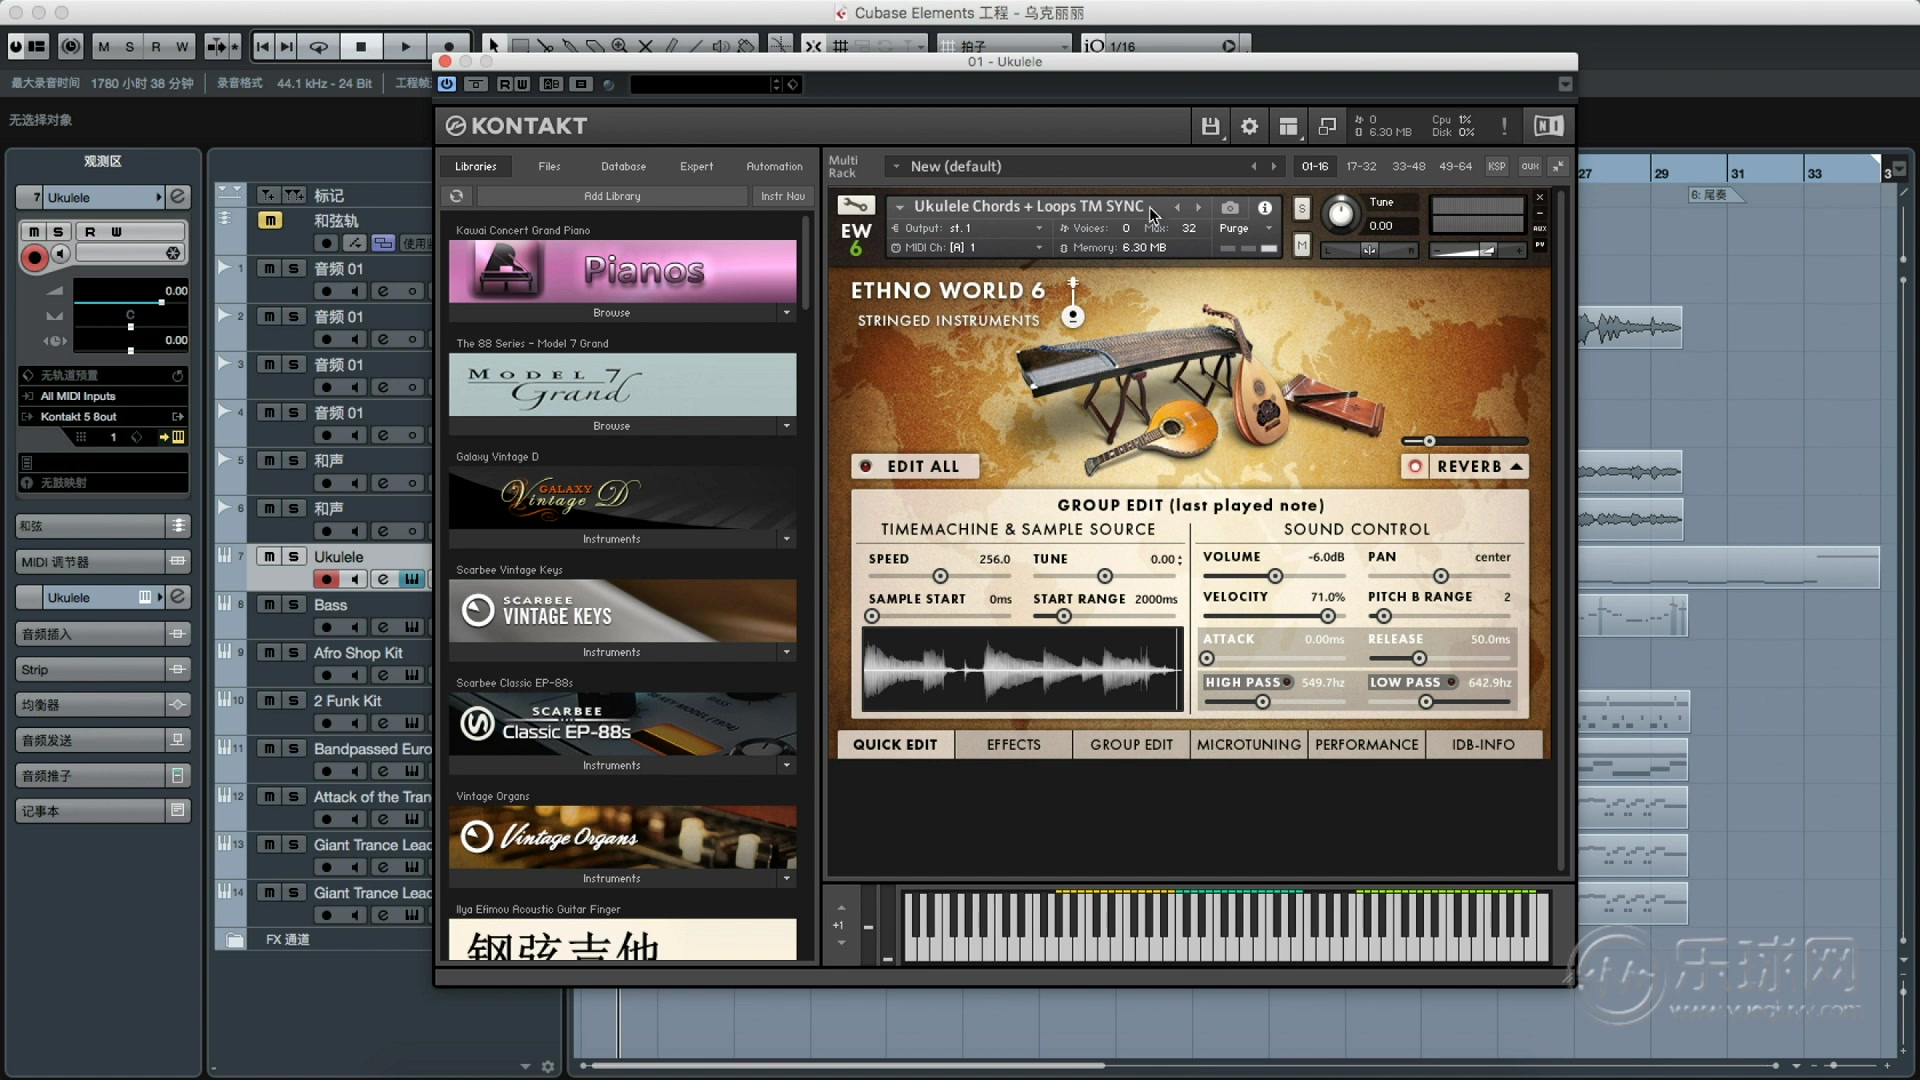Screen dimensions: 1920x1080
Task: Click the instrument wrench edit icon
Action: (x=855, y=205)
